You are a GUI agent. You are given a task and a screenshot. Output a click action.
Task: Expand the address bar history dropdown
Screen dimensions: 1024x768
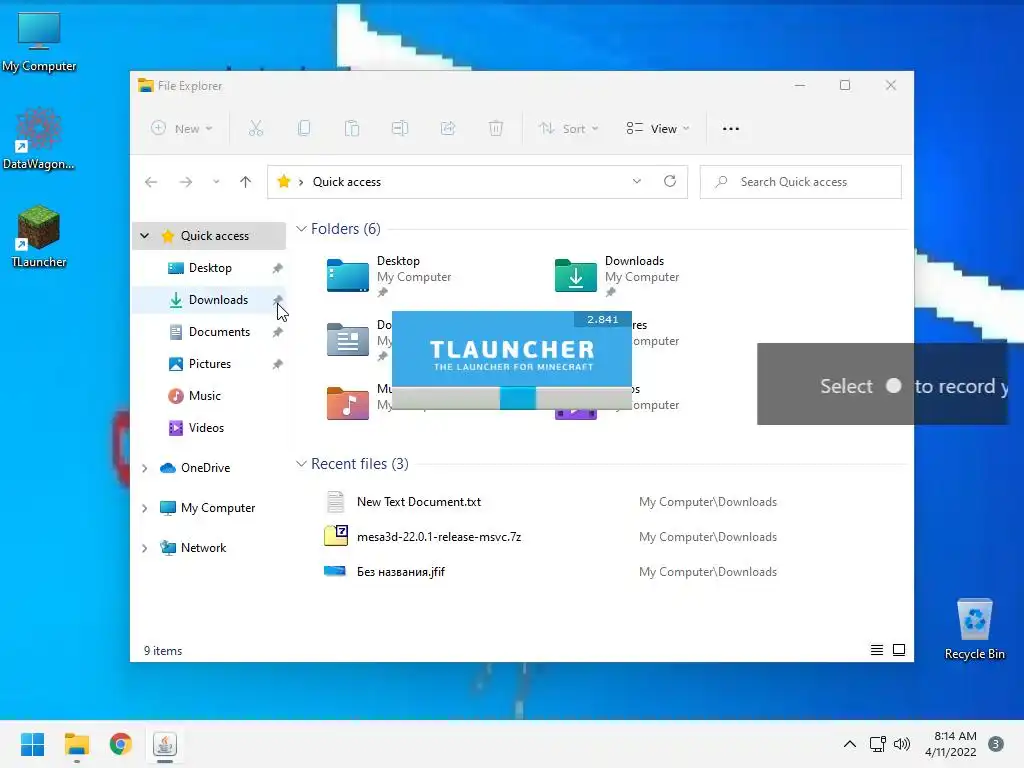click(x=637, y=182)
